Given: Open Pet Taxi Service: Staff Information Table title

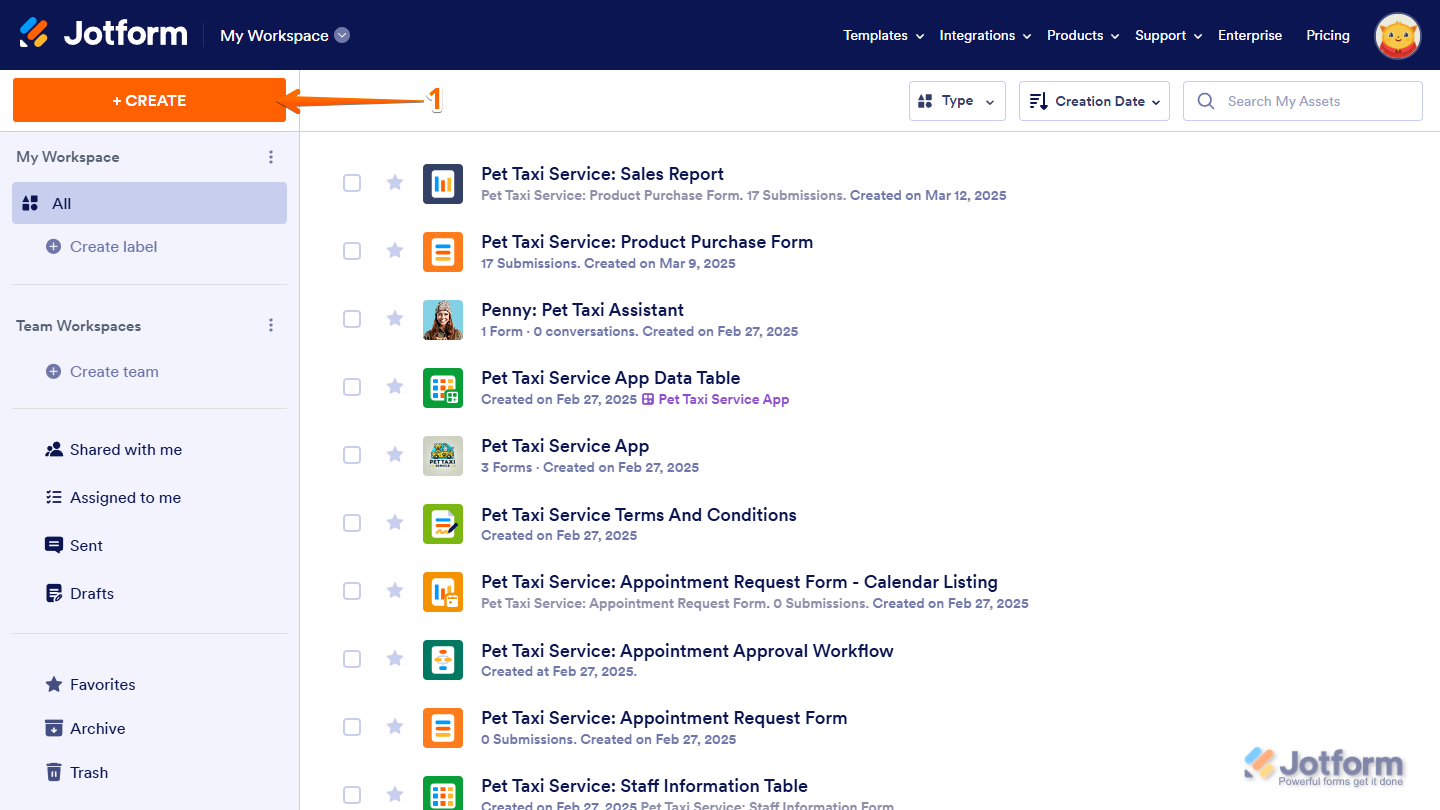Looking at the screenshot, I should tap(644, 786).
